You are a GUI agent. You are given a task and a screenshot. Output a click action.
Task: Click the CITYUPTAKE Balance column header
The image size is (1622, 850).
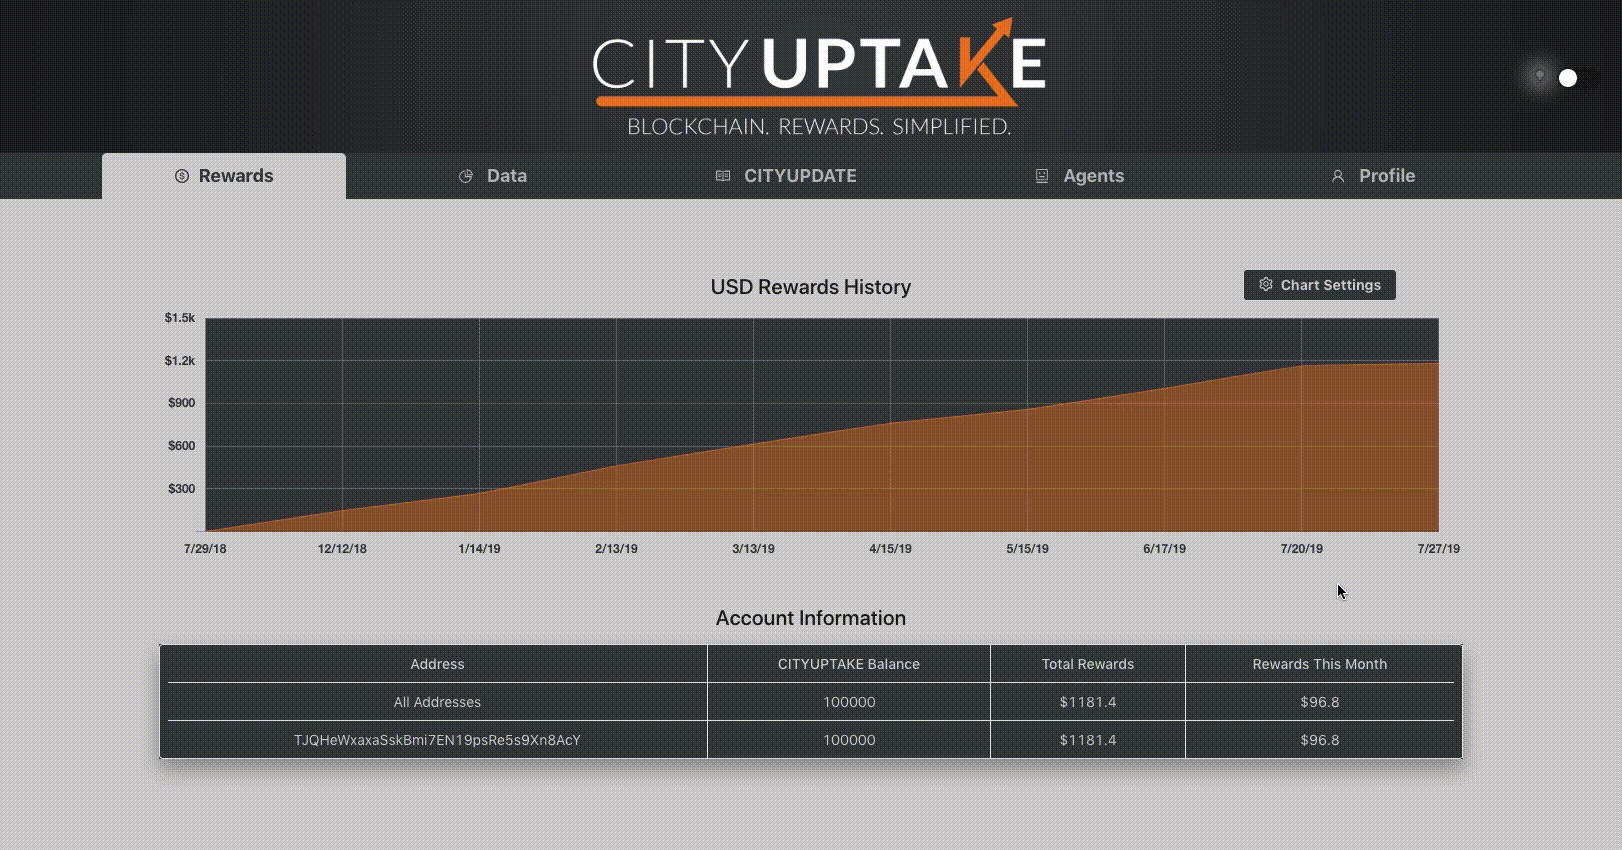pos(849,664)
